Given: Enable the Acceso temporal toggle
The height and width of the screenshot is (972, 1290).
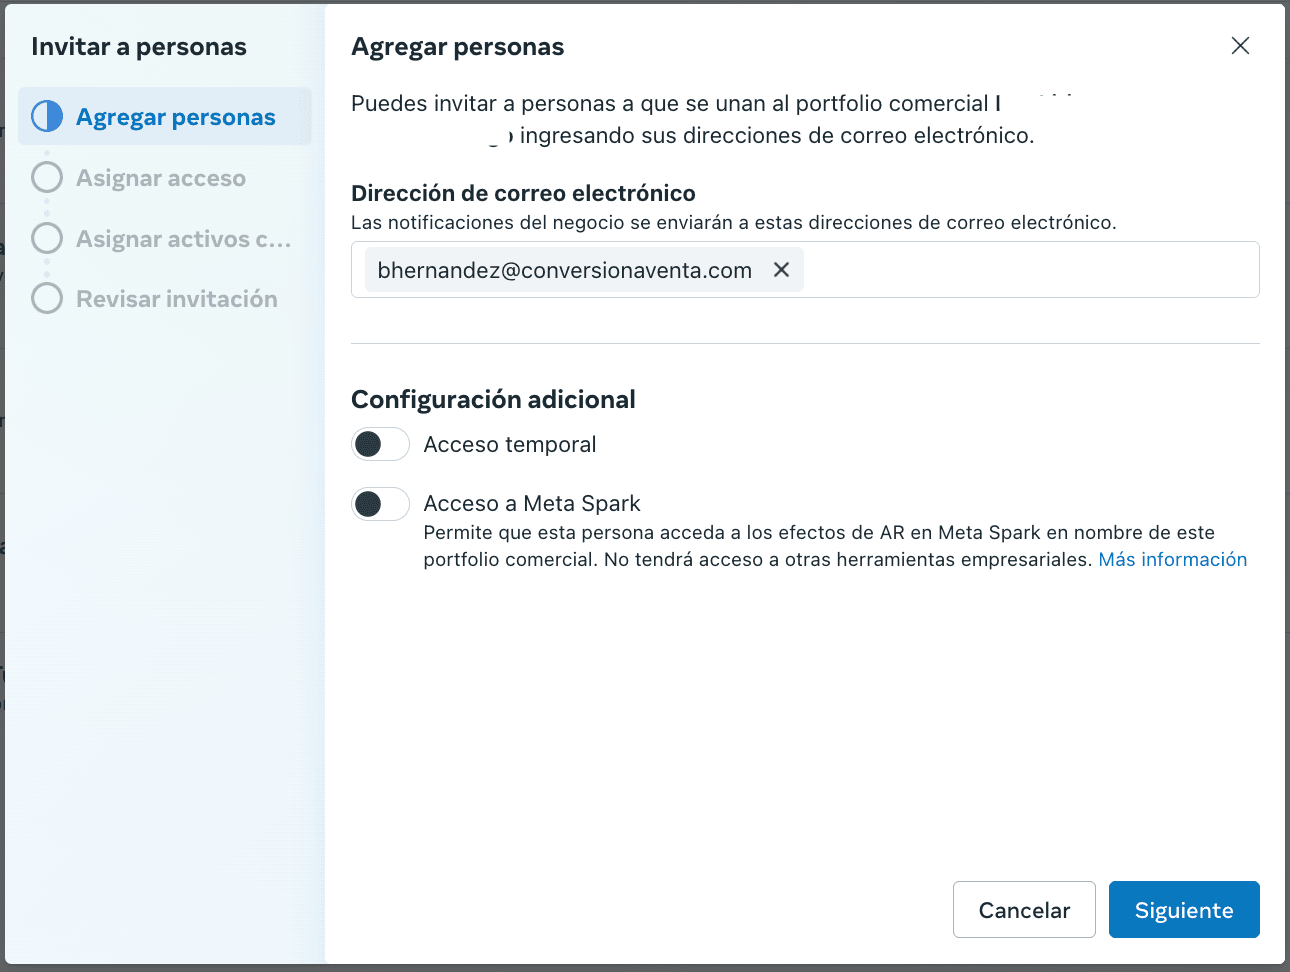Looking at the screenshot, I should 380,444.
